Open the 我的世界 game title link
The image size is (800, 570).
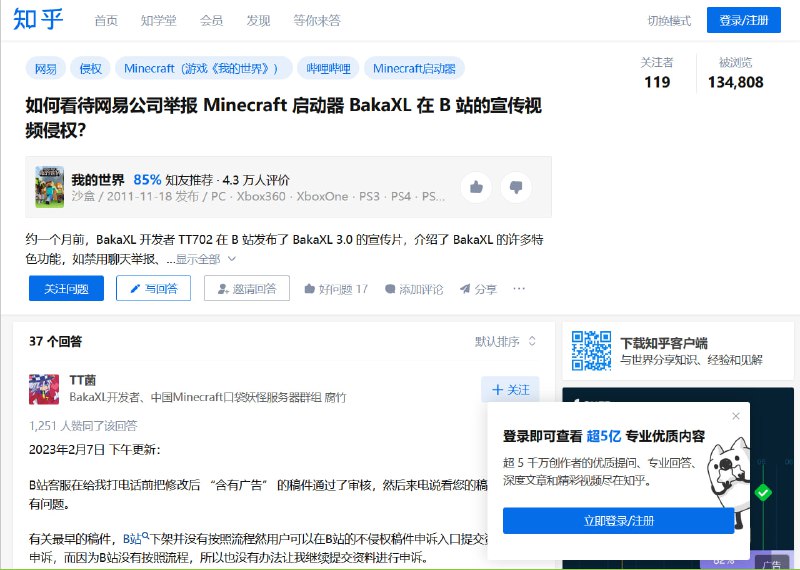(97, 180)
